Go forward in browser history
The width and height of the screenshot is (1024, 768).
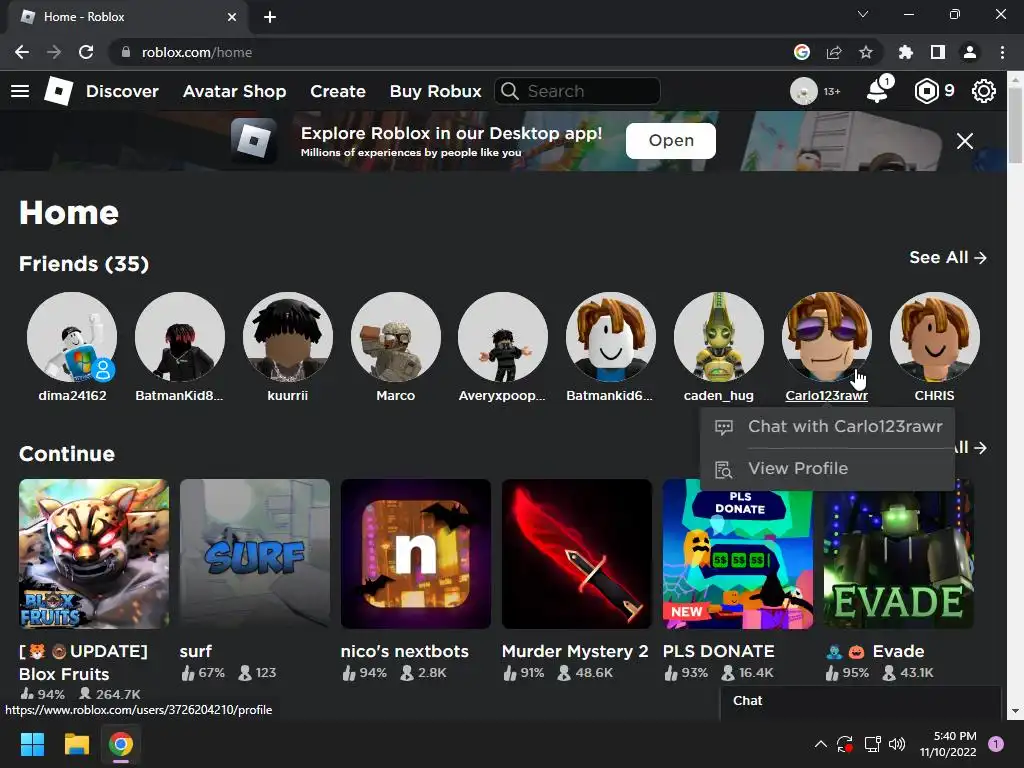(x=54, y=52)
